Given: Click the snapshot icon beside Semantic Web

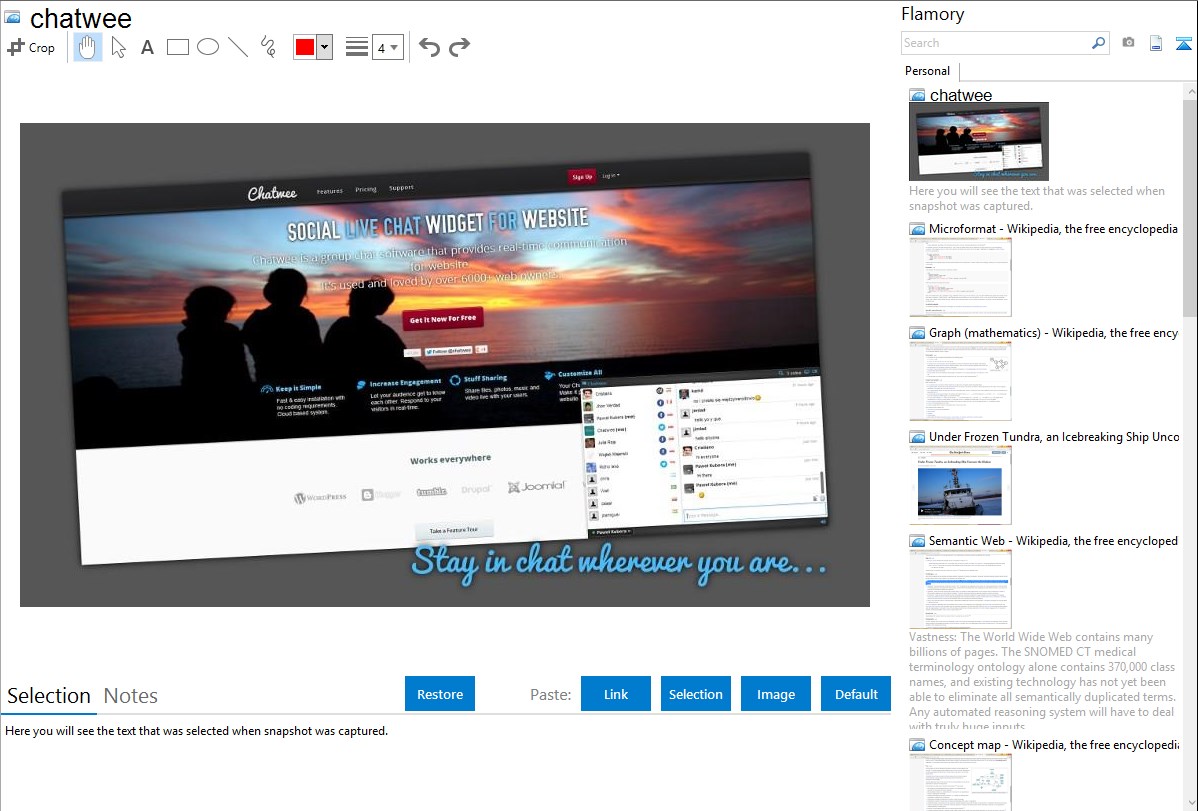Looking at the screenshot, I should [x=917, y=540].
